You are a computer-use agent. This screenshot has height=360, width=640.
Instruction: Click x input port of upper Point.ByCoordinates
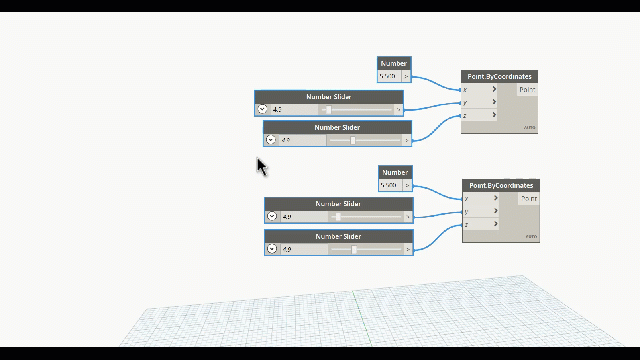coord(479,89)
